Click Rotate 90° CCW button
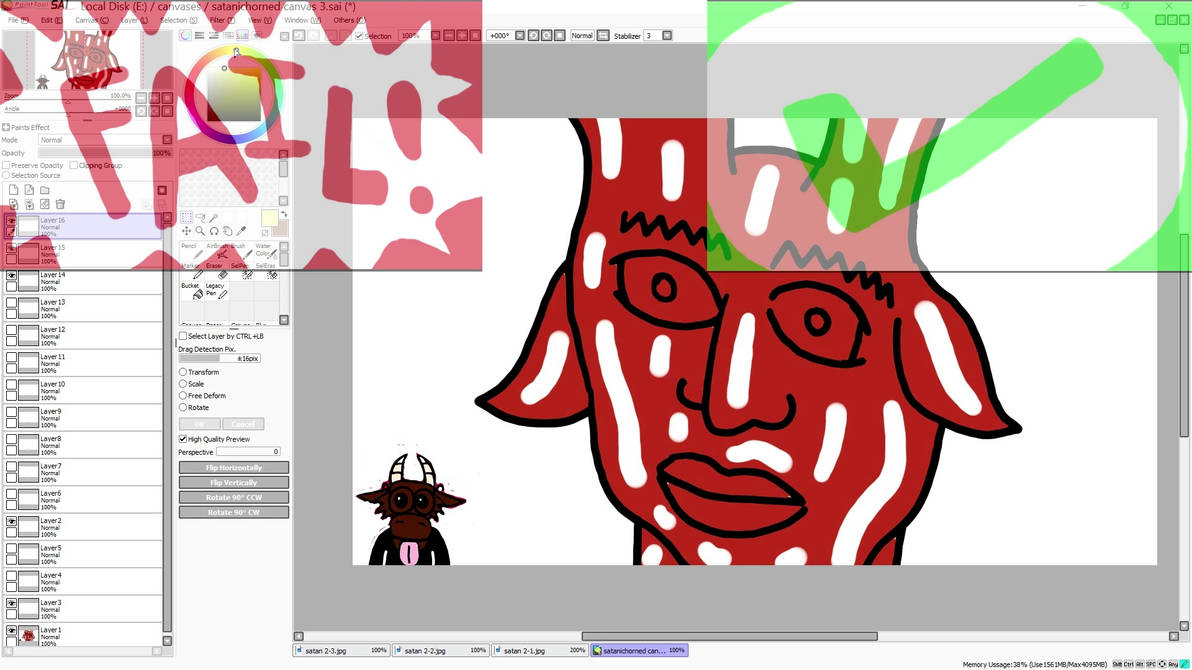 [x=234, y=497]
